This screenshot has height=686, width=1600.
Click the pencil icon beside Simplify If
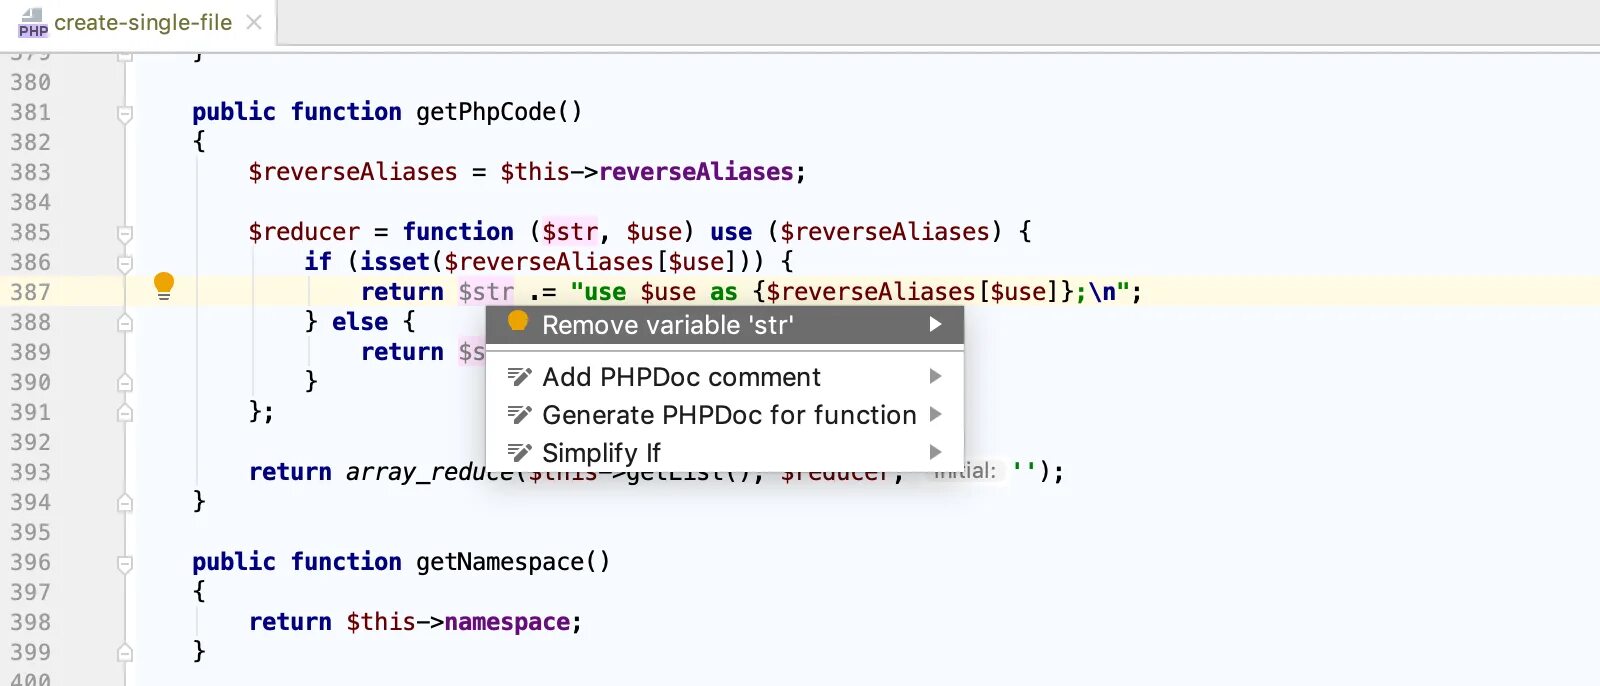(x=519, y=453)
